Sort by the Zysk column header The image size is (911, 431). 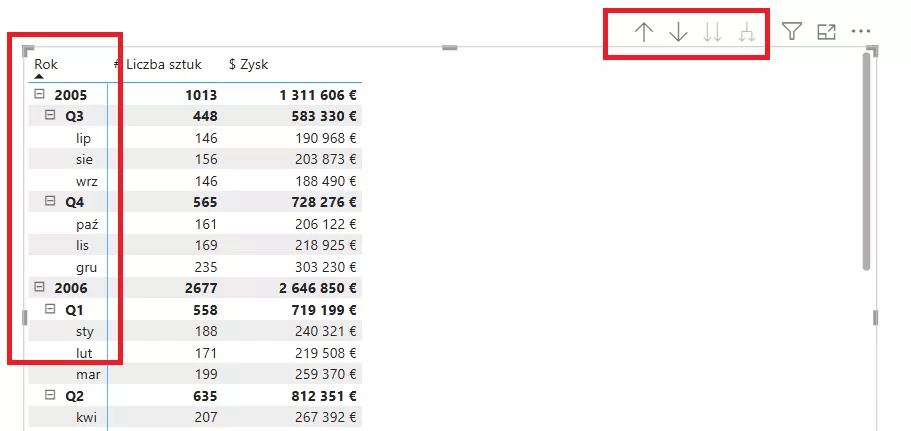pyautogui.click(x=254, y=65)
